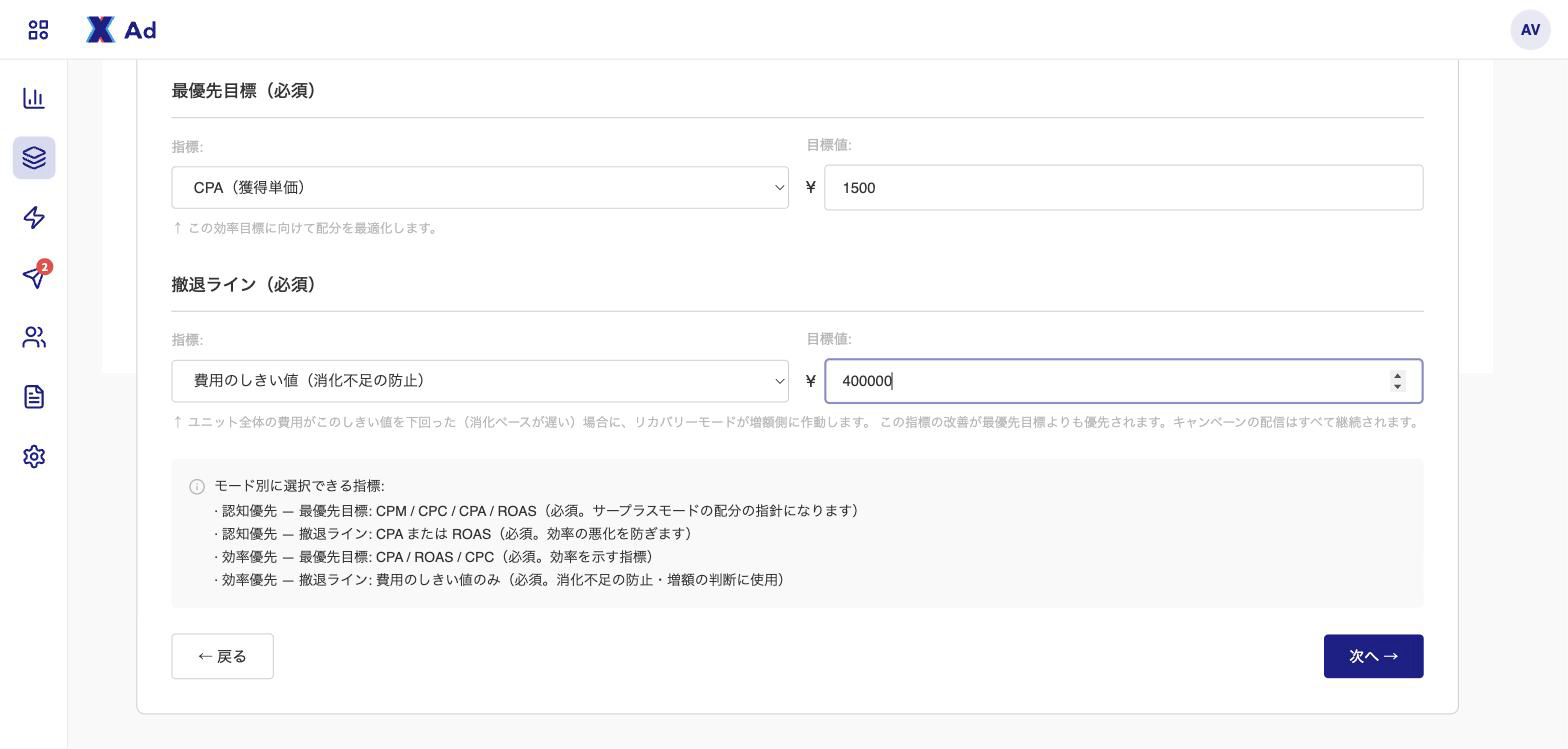The width and height of the screenshot is (1568, 749).
Task: Open the users sidebar icon
Action: (x=34, y=337)
